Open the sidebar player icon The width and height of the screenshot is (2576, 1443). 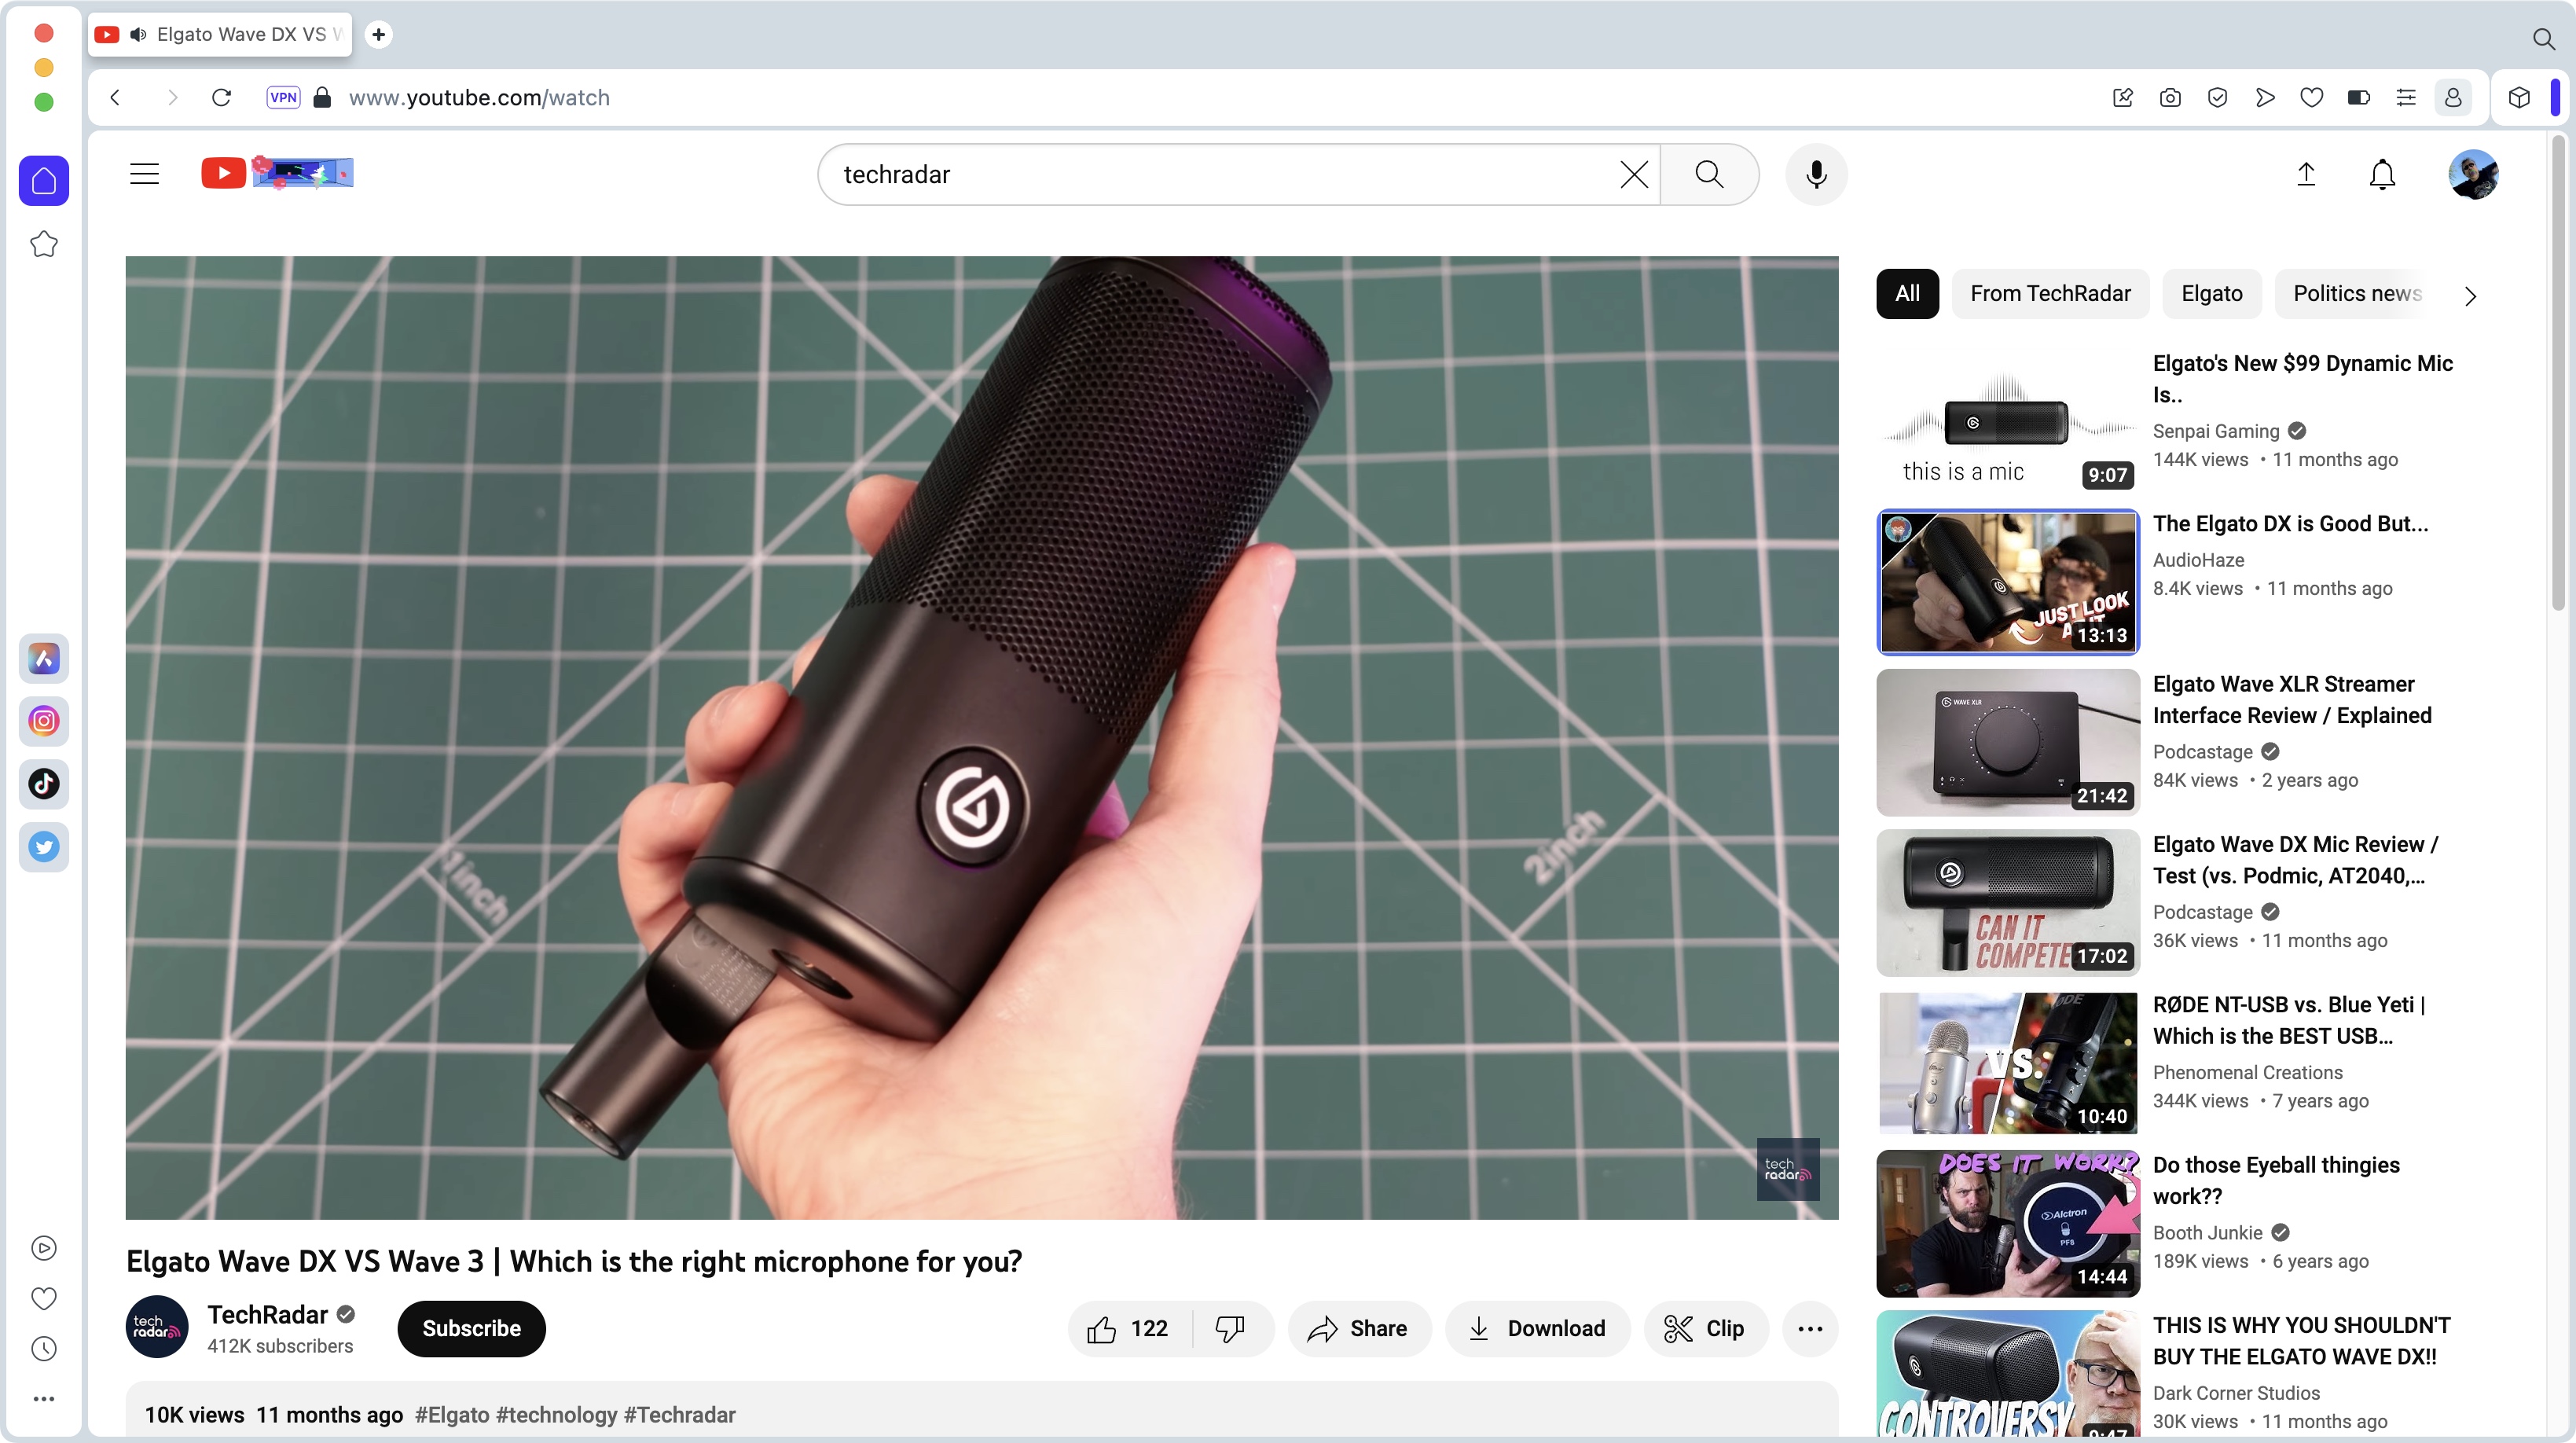(x=44, y=1248)
